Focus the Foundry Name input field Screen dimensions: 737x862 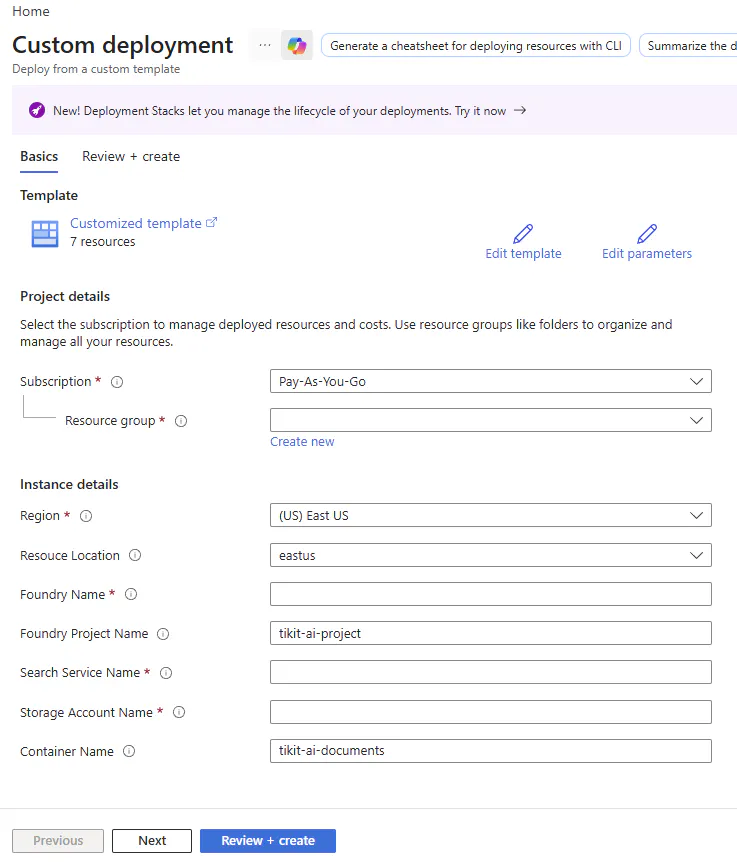491,594
